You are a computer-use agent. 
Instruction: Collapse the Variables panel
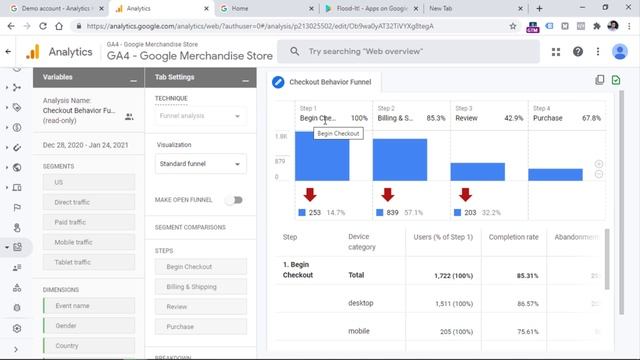pyautogui.click(x=133, y=81)
